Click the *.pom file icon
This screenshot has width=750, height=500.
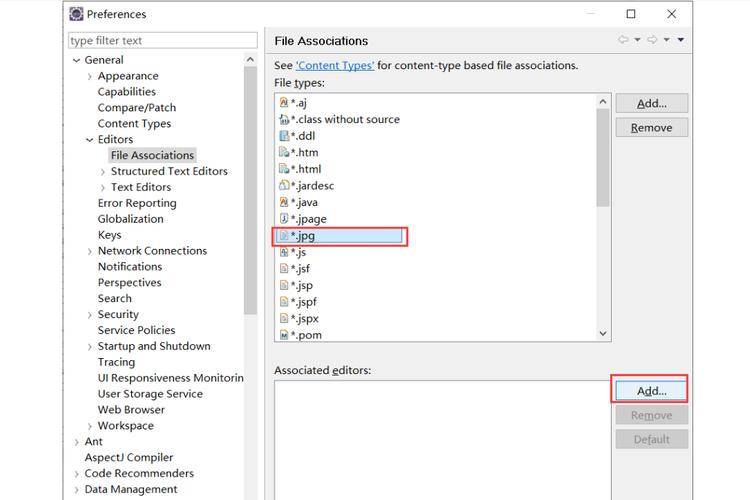click(x=284, y=335)
